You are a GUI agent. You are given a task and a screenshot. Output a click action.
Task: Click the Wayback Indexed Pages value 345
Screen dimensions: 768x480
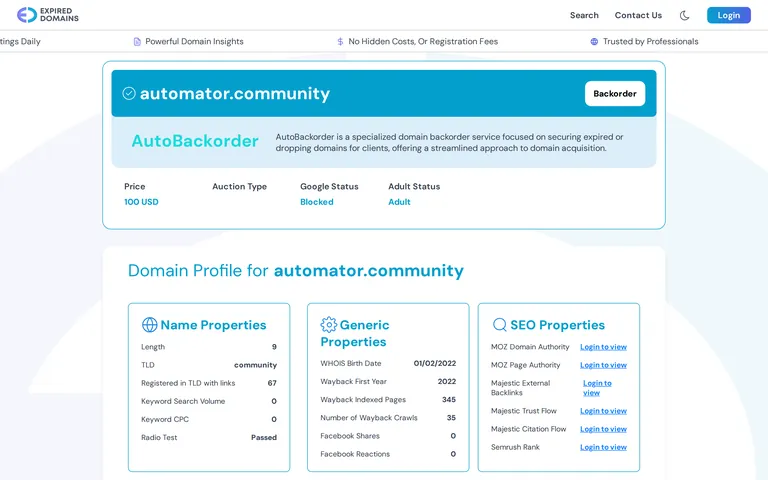point(449,400)
